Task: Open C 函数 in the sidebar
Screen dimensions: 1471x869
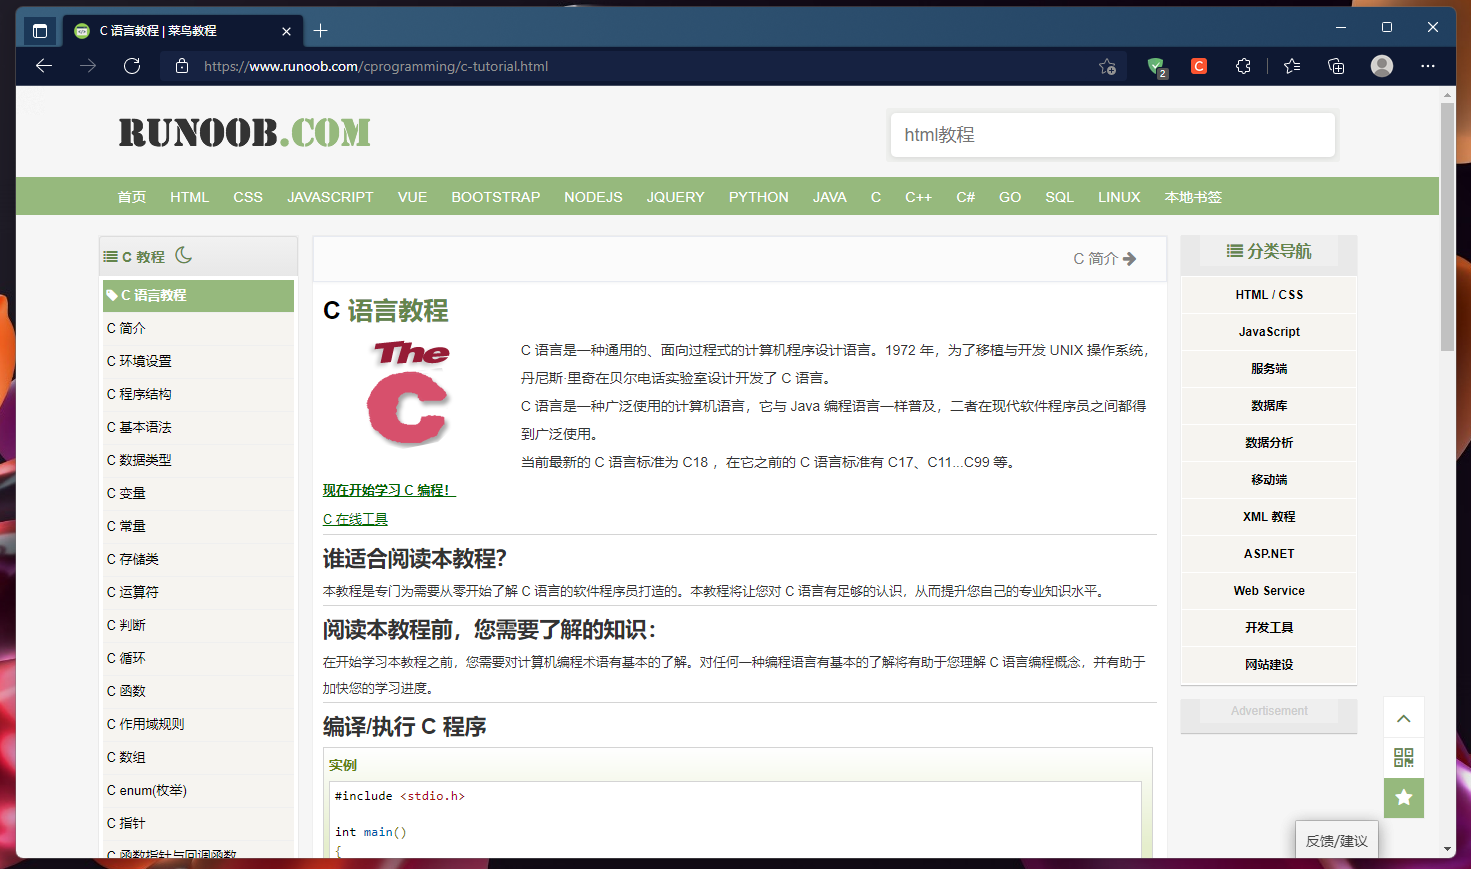Action: point(198,691)
